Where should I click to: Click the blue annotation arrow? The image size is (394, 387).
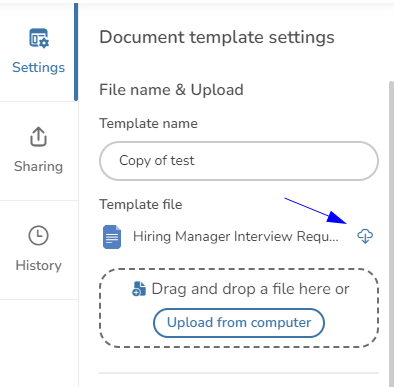click(x=315, y=211)
